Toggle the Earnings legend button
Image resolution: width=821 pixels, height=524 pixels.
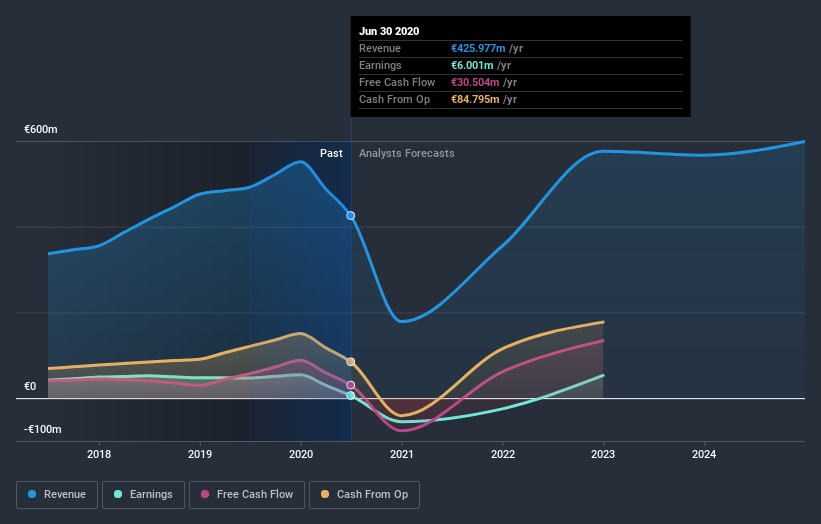[x=143, y=495]
